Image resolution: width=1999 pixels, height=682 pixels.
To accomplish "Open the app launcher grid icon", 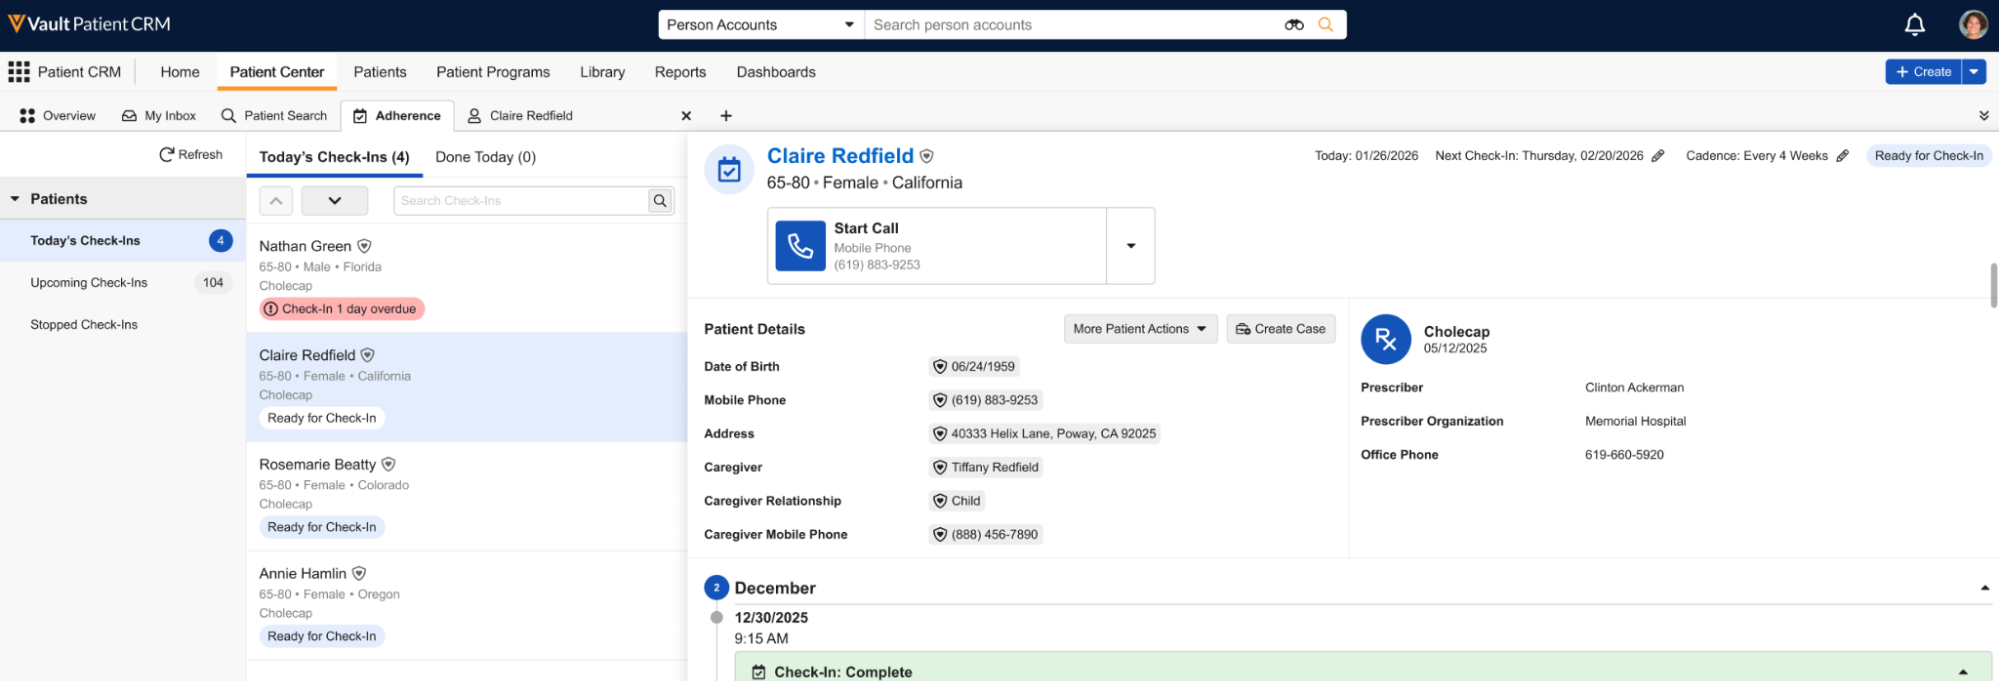I will click(19, 72).
